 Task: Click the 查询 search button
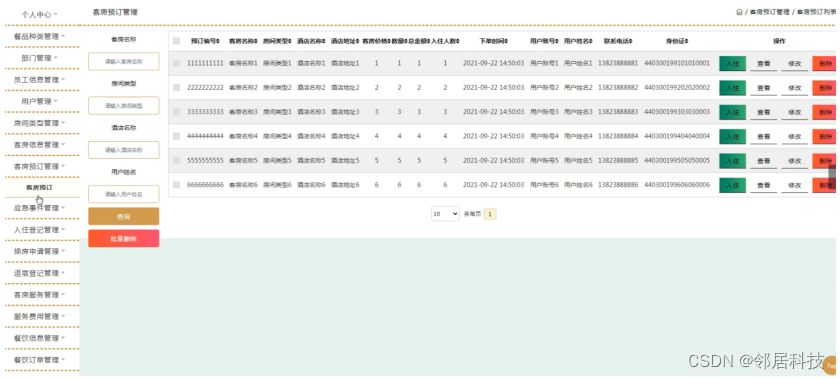[x=124, y=217]
